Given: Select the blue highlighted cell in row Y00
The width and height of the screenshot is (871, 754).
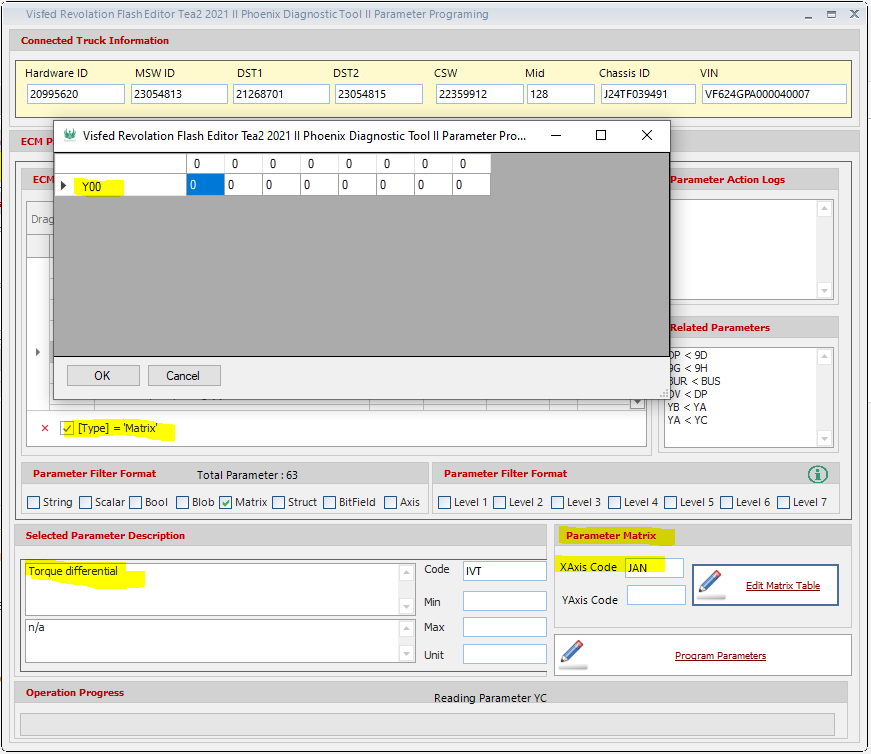Looking at the screenshot, I should [x=205, y=185].
